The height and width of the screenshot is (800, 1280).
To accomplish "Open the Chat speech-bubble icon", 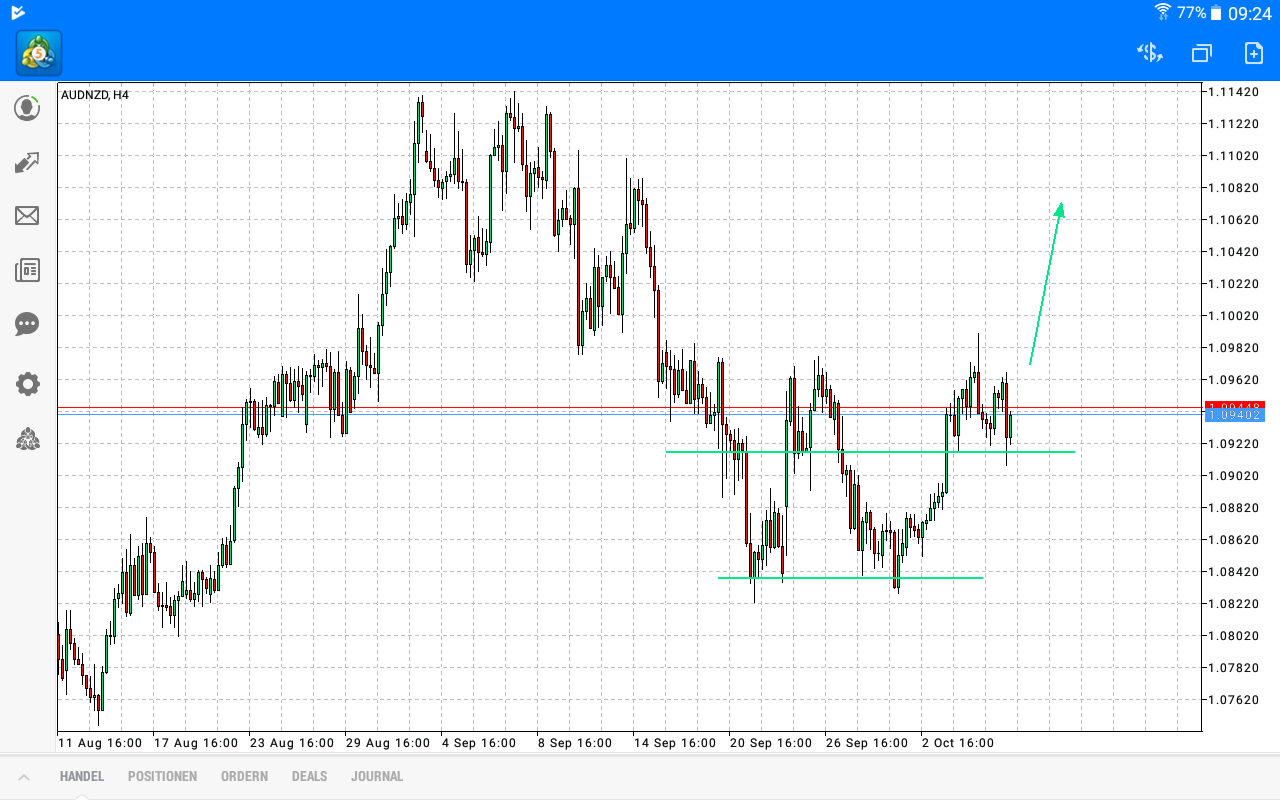I will pos(27,324).
